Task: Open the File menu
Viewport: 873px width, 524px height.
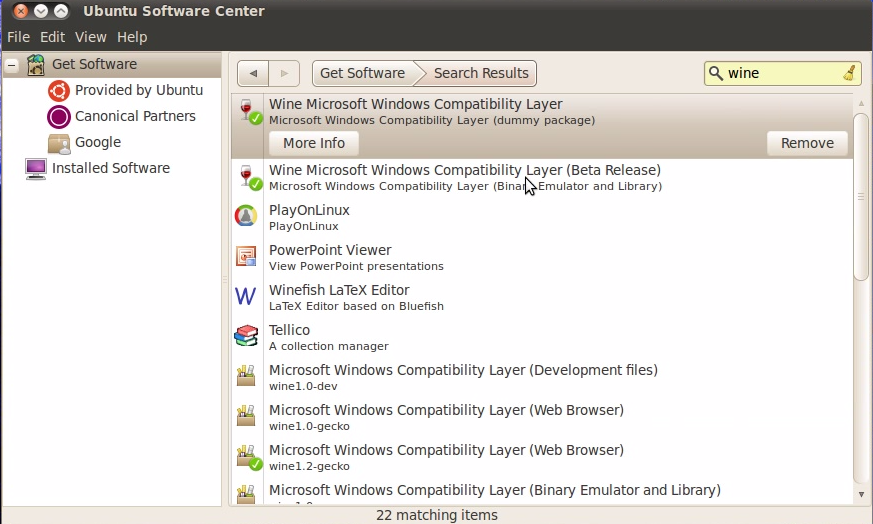Action: [x=18, y=37]
